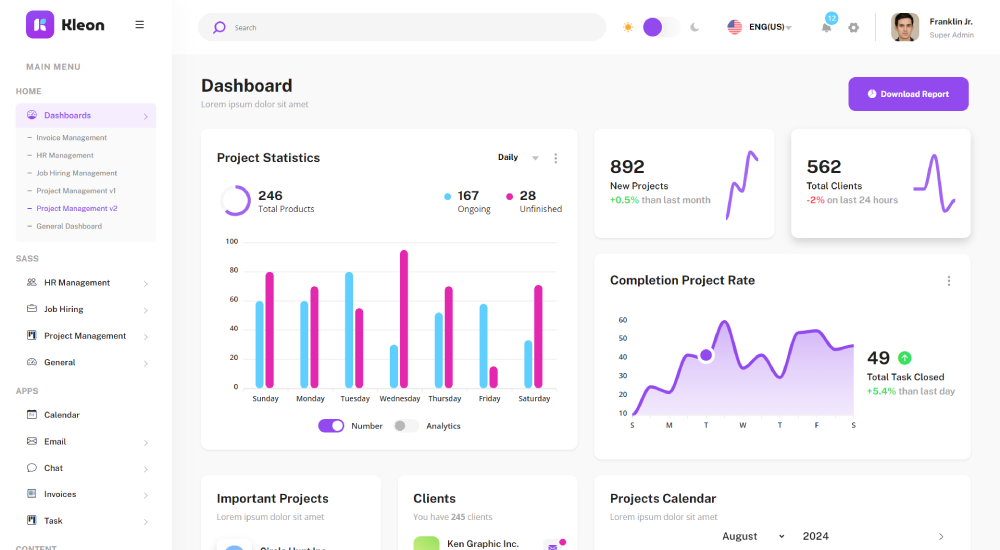1000x550 pixels.
Task: Disable the Number chart toggle
Action: click(x=331, y=426)
